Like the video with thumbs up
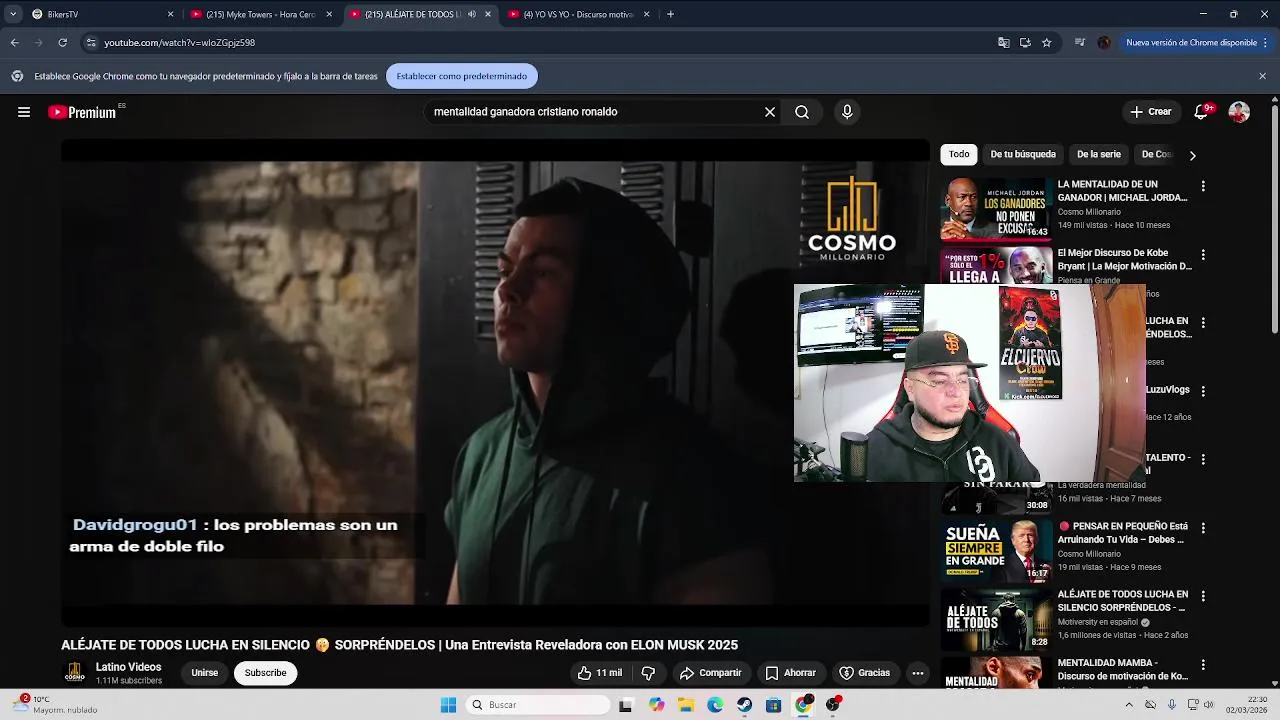Screen dimensions: 1280x720 pyautogui.click(x=600, y=673)
